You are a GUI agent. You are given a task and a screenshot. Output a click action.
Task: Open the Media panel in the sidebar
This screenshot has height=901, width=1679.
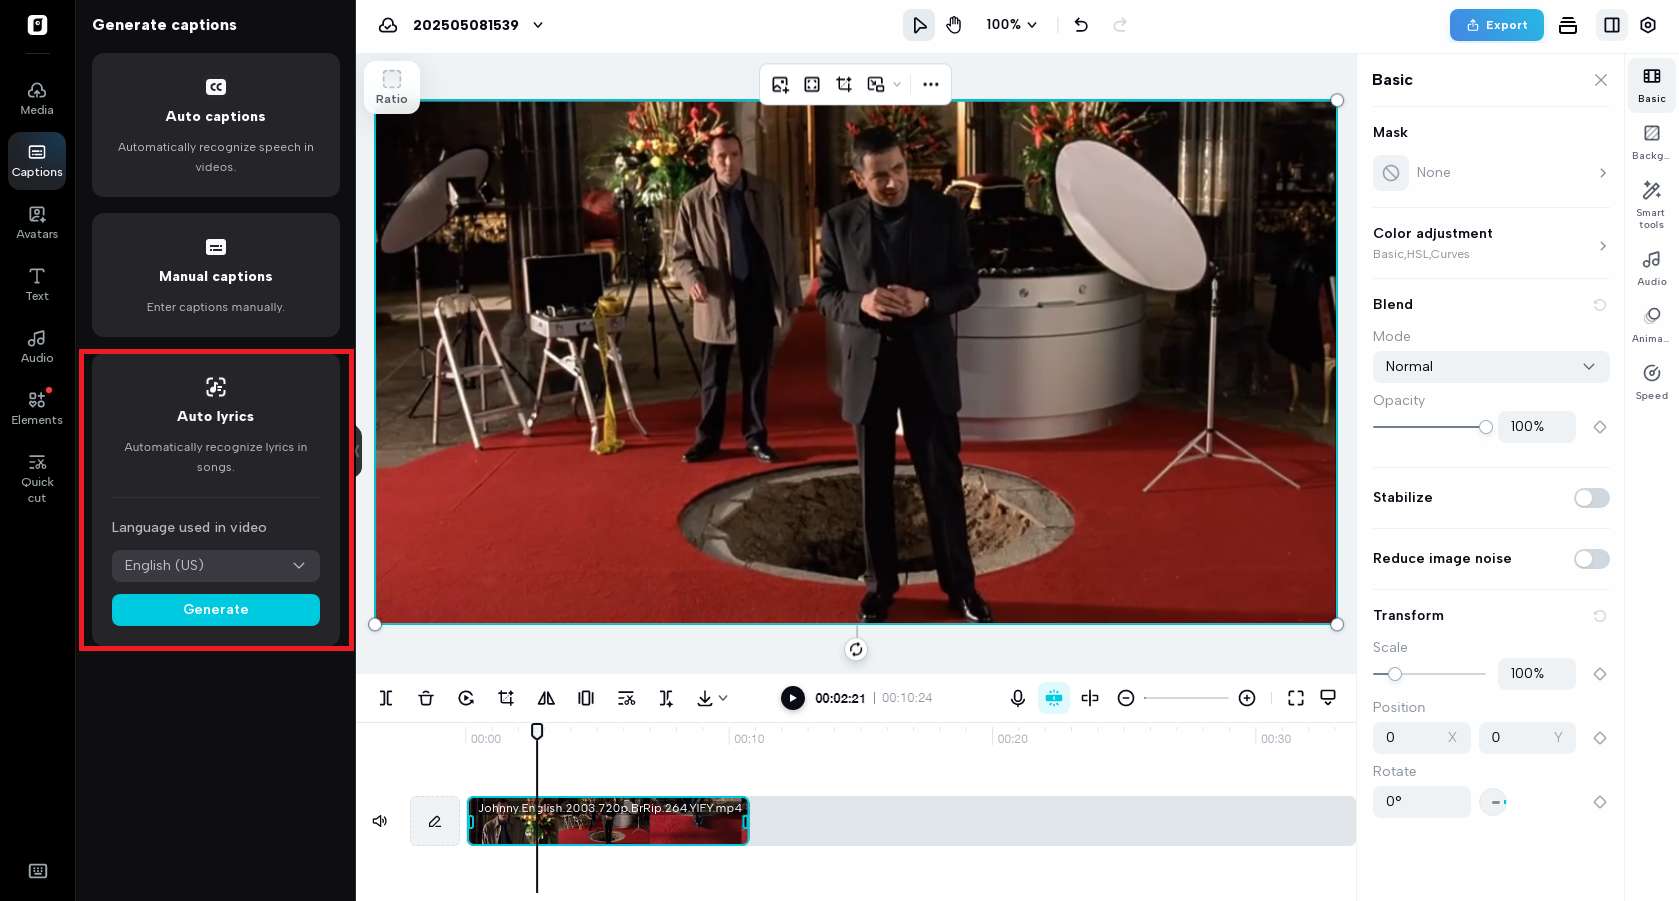click(x=37, y=97)
